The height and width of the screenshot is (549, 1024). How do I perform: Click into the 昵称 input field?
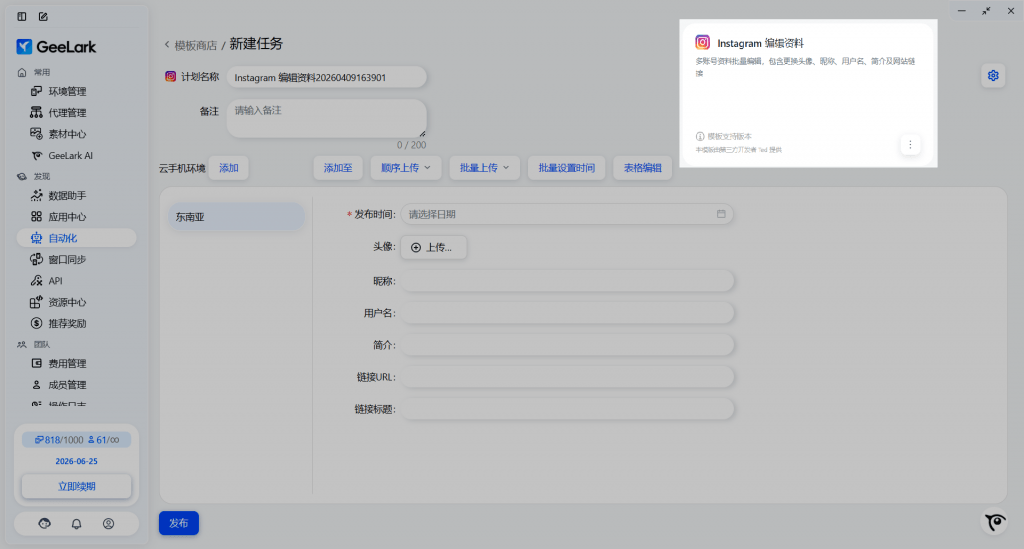[x=567, y=281]
